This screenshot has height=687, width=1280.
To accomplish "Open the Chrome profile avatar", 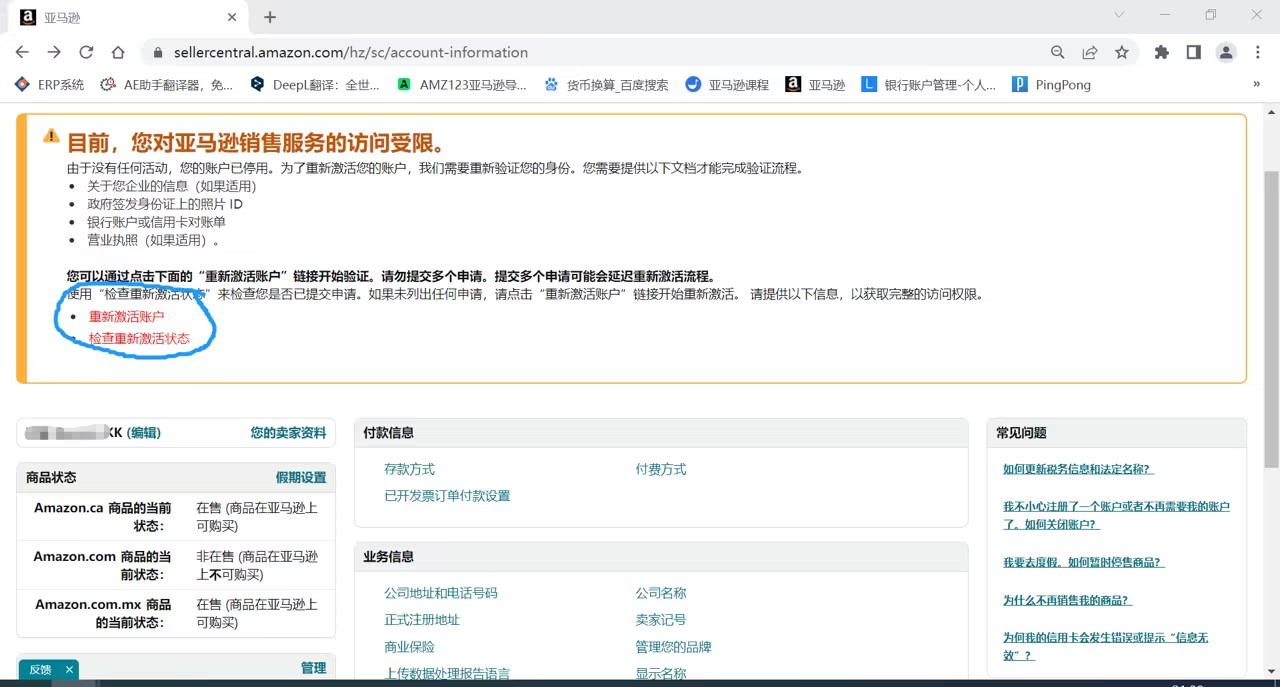I will point(1225,52).
